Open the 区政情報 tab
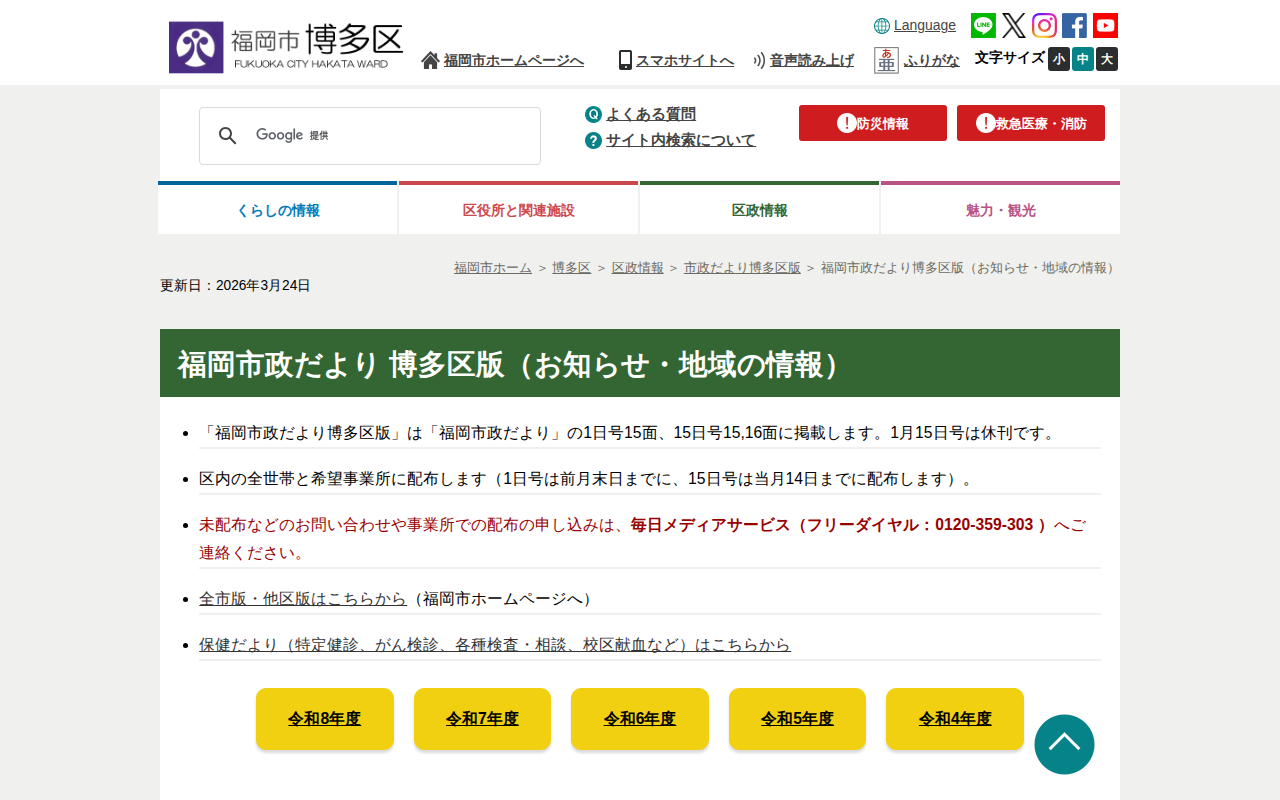 760,209
